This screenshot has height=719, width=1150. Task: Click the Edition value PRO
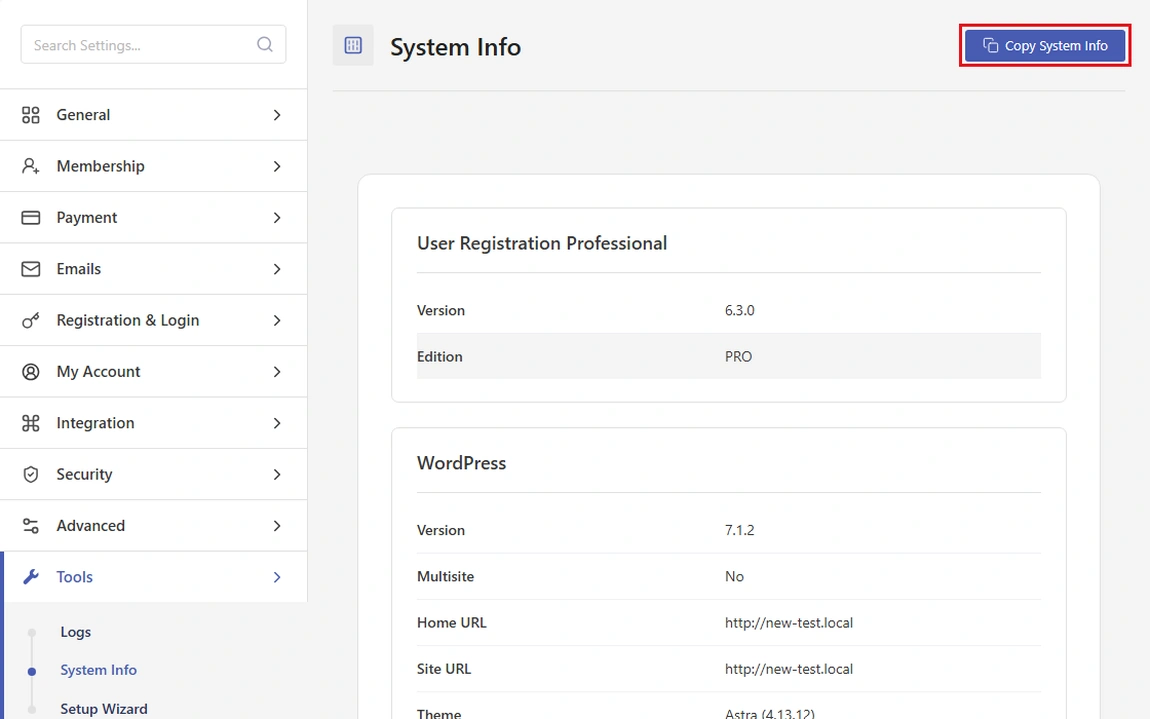tap(739, 357)
